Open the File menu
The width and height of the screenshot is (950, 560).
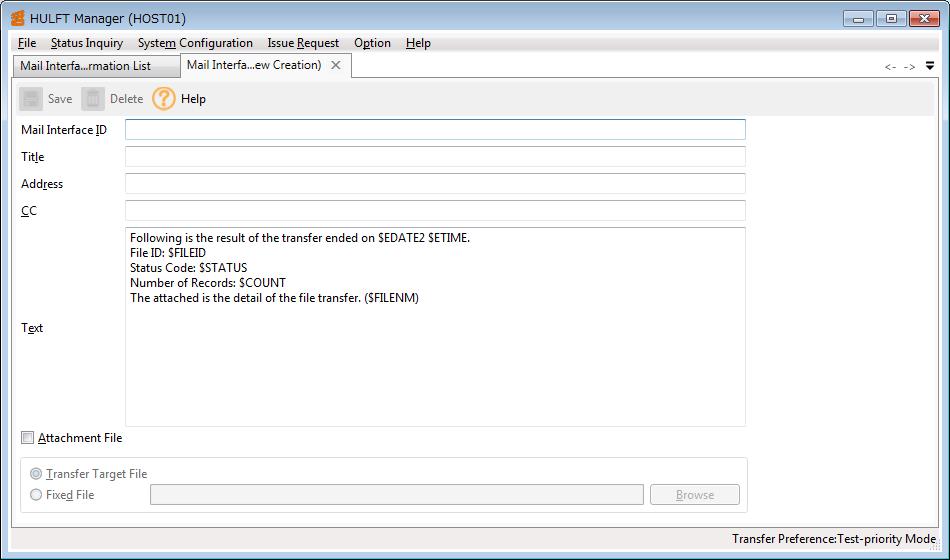pyautogui.click(x=27, y=43)
